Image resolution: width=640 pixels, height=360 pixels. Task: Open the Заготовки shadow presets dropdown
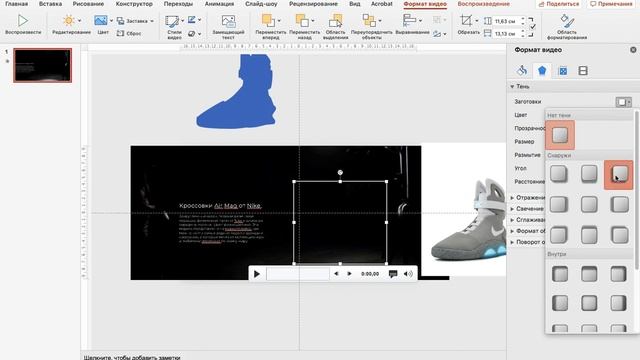click(x=623, y=102)
